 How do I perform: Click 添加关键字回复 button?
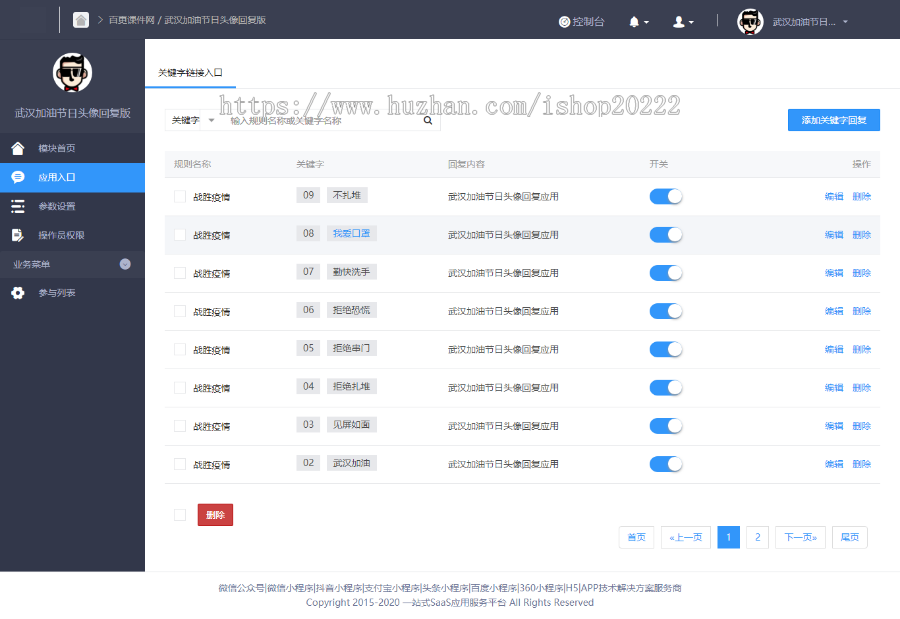click(x=833, y=120)
